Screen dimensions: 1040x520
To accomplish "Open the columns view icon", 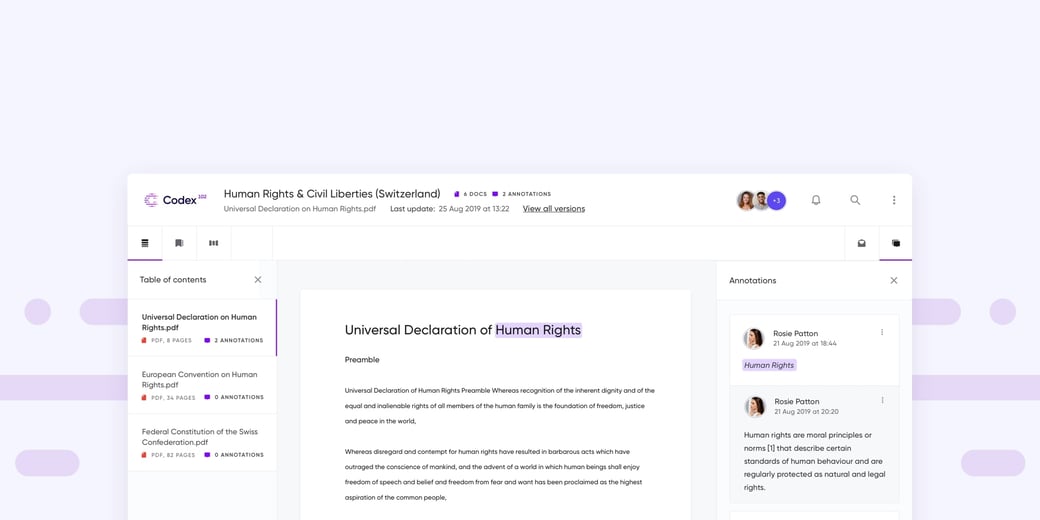I will point(213,243).
